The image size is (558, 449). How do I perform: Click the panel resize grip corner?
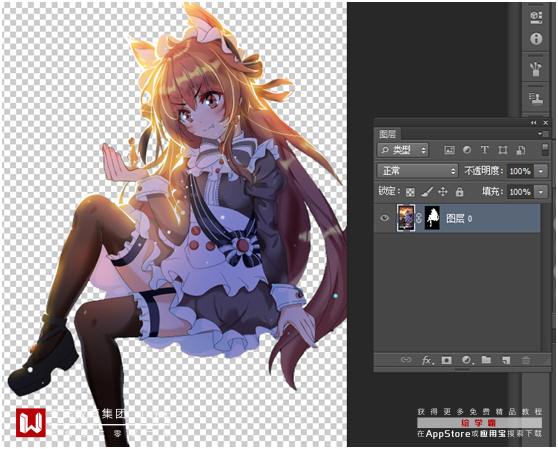pos(546,361)
